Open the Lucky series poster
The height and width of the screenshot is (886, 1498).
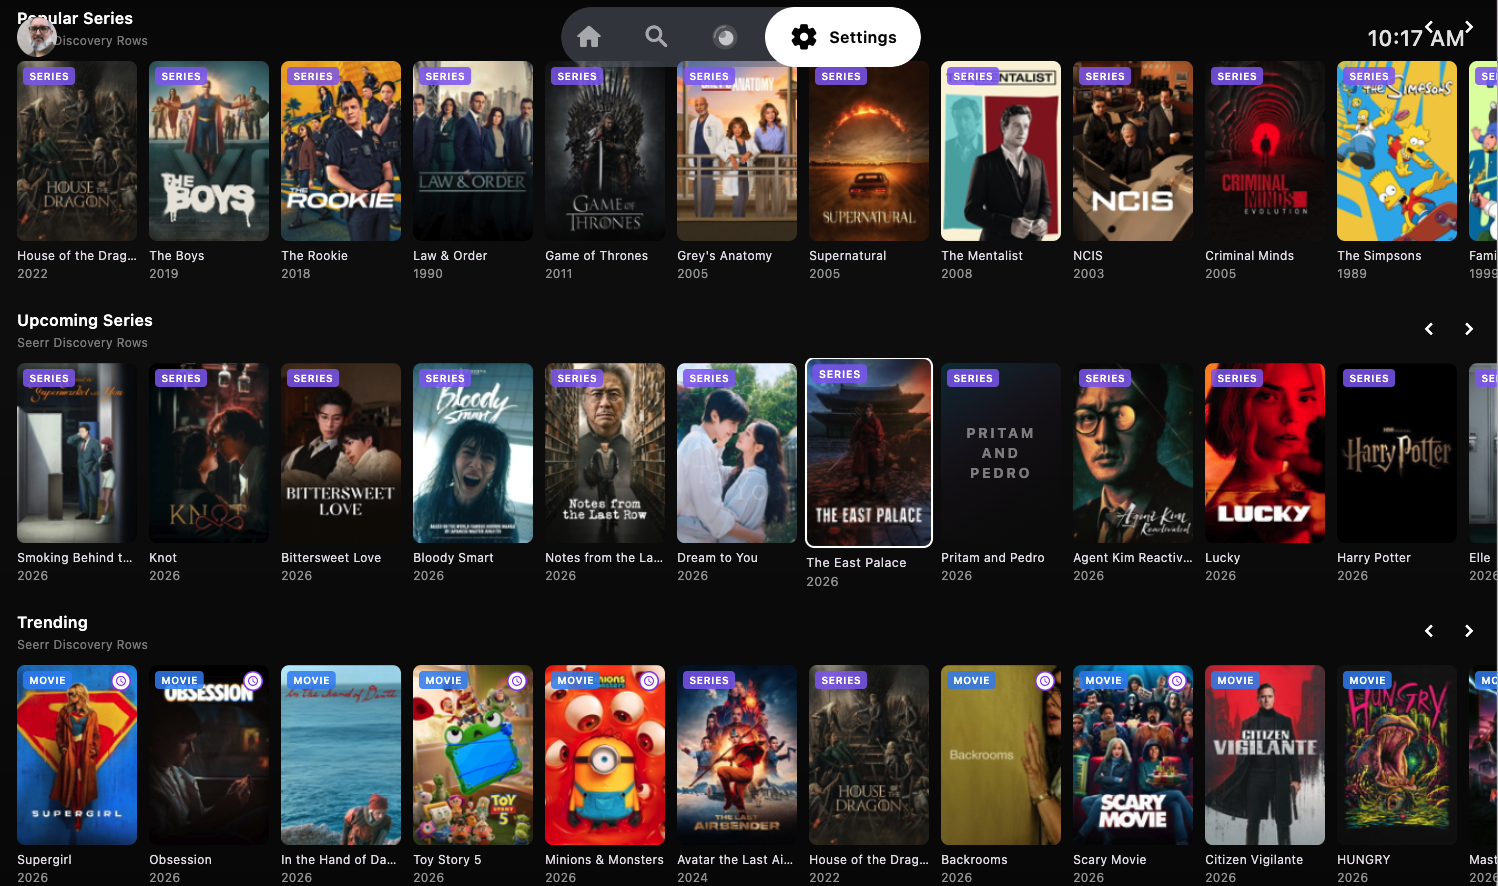pos(1265,453)
